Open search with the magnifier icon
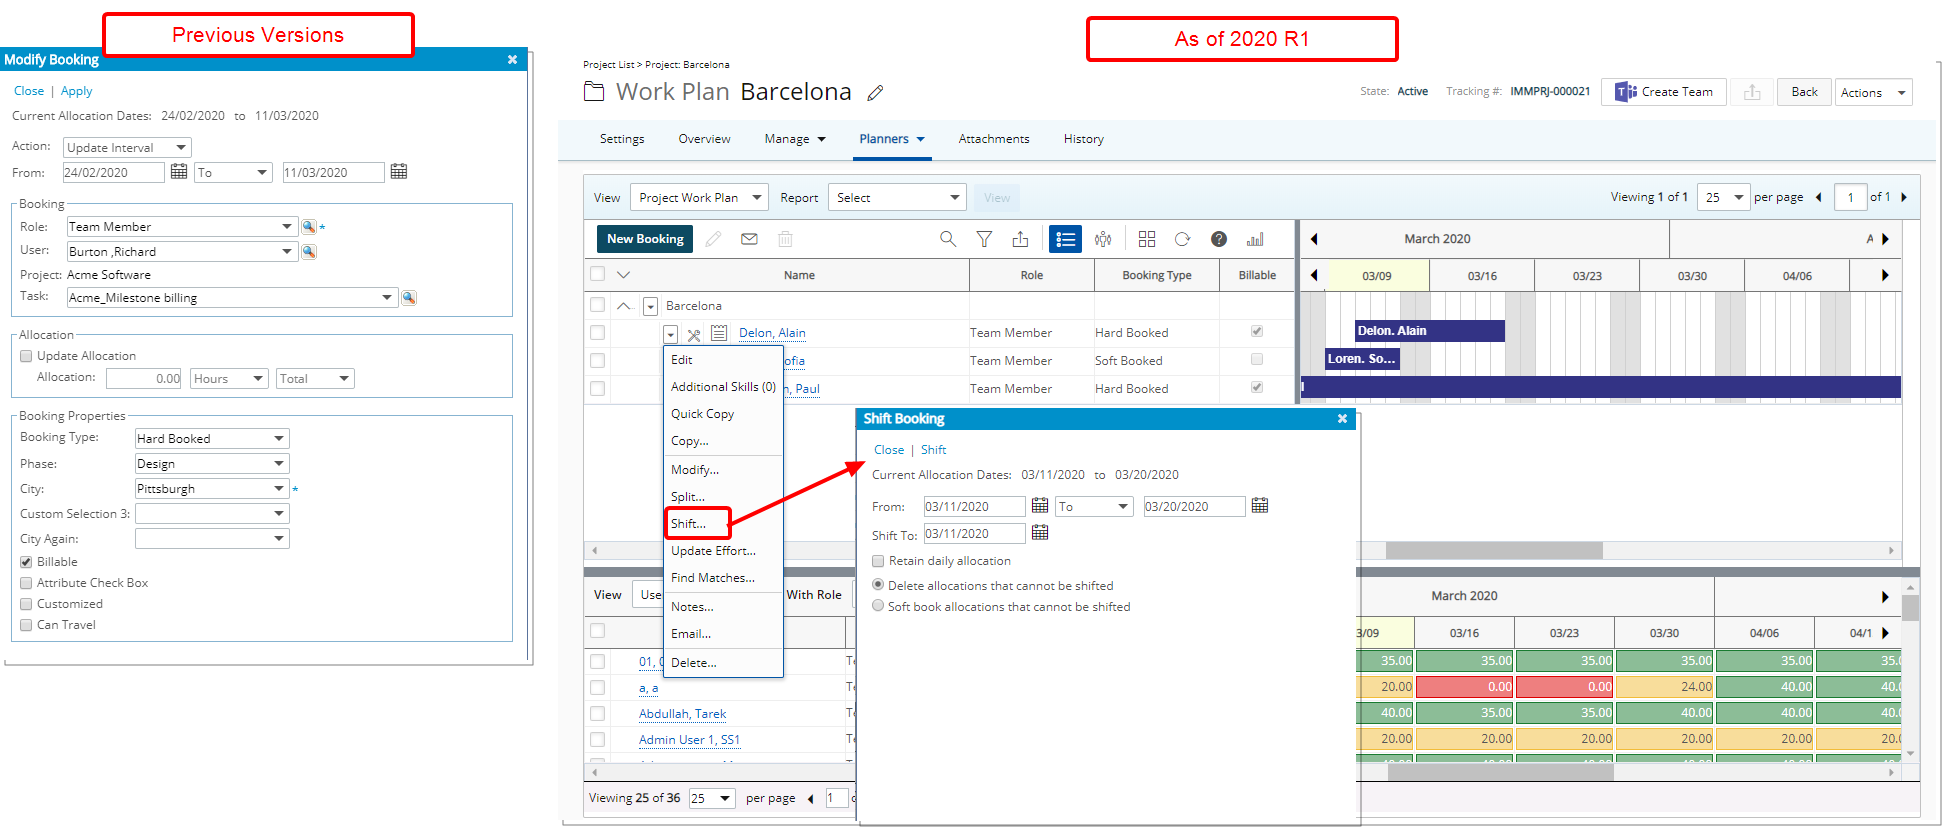Viewport: 1953px width, 838px height. pos(948,239)
